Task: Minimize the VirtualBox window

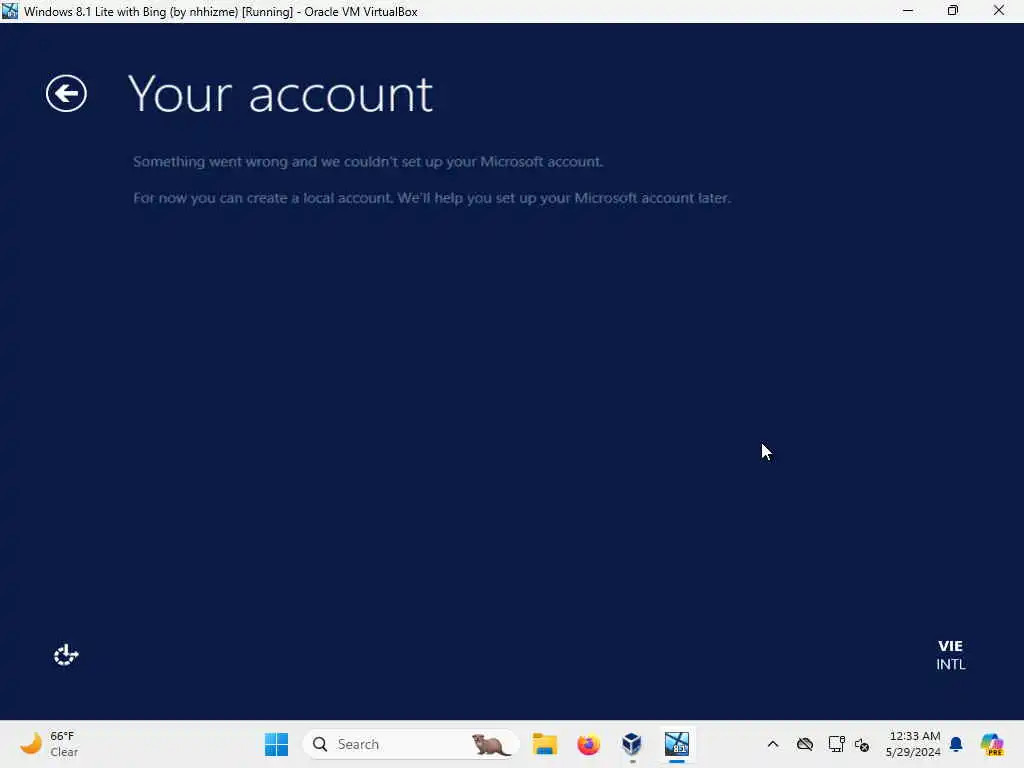Action: click(908, 11)
